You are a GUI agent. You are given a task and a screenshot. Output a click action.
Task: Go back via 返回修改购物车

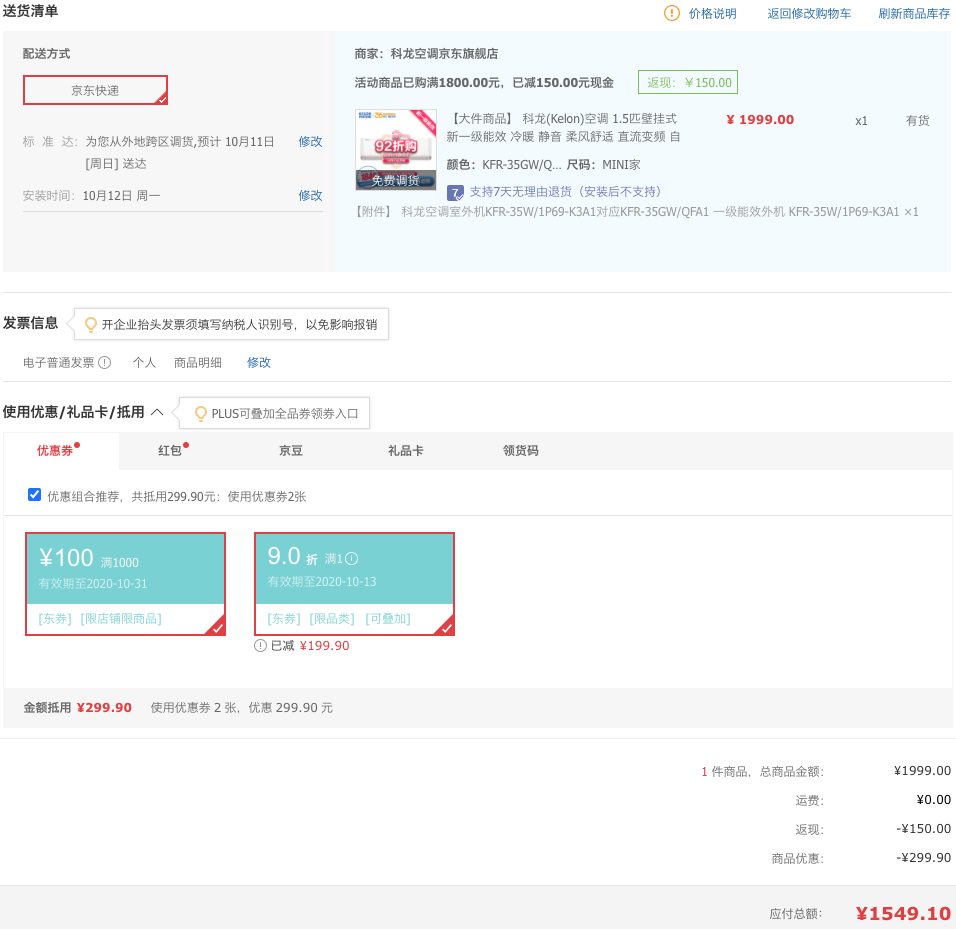(809, 13)
